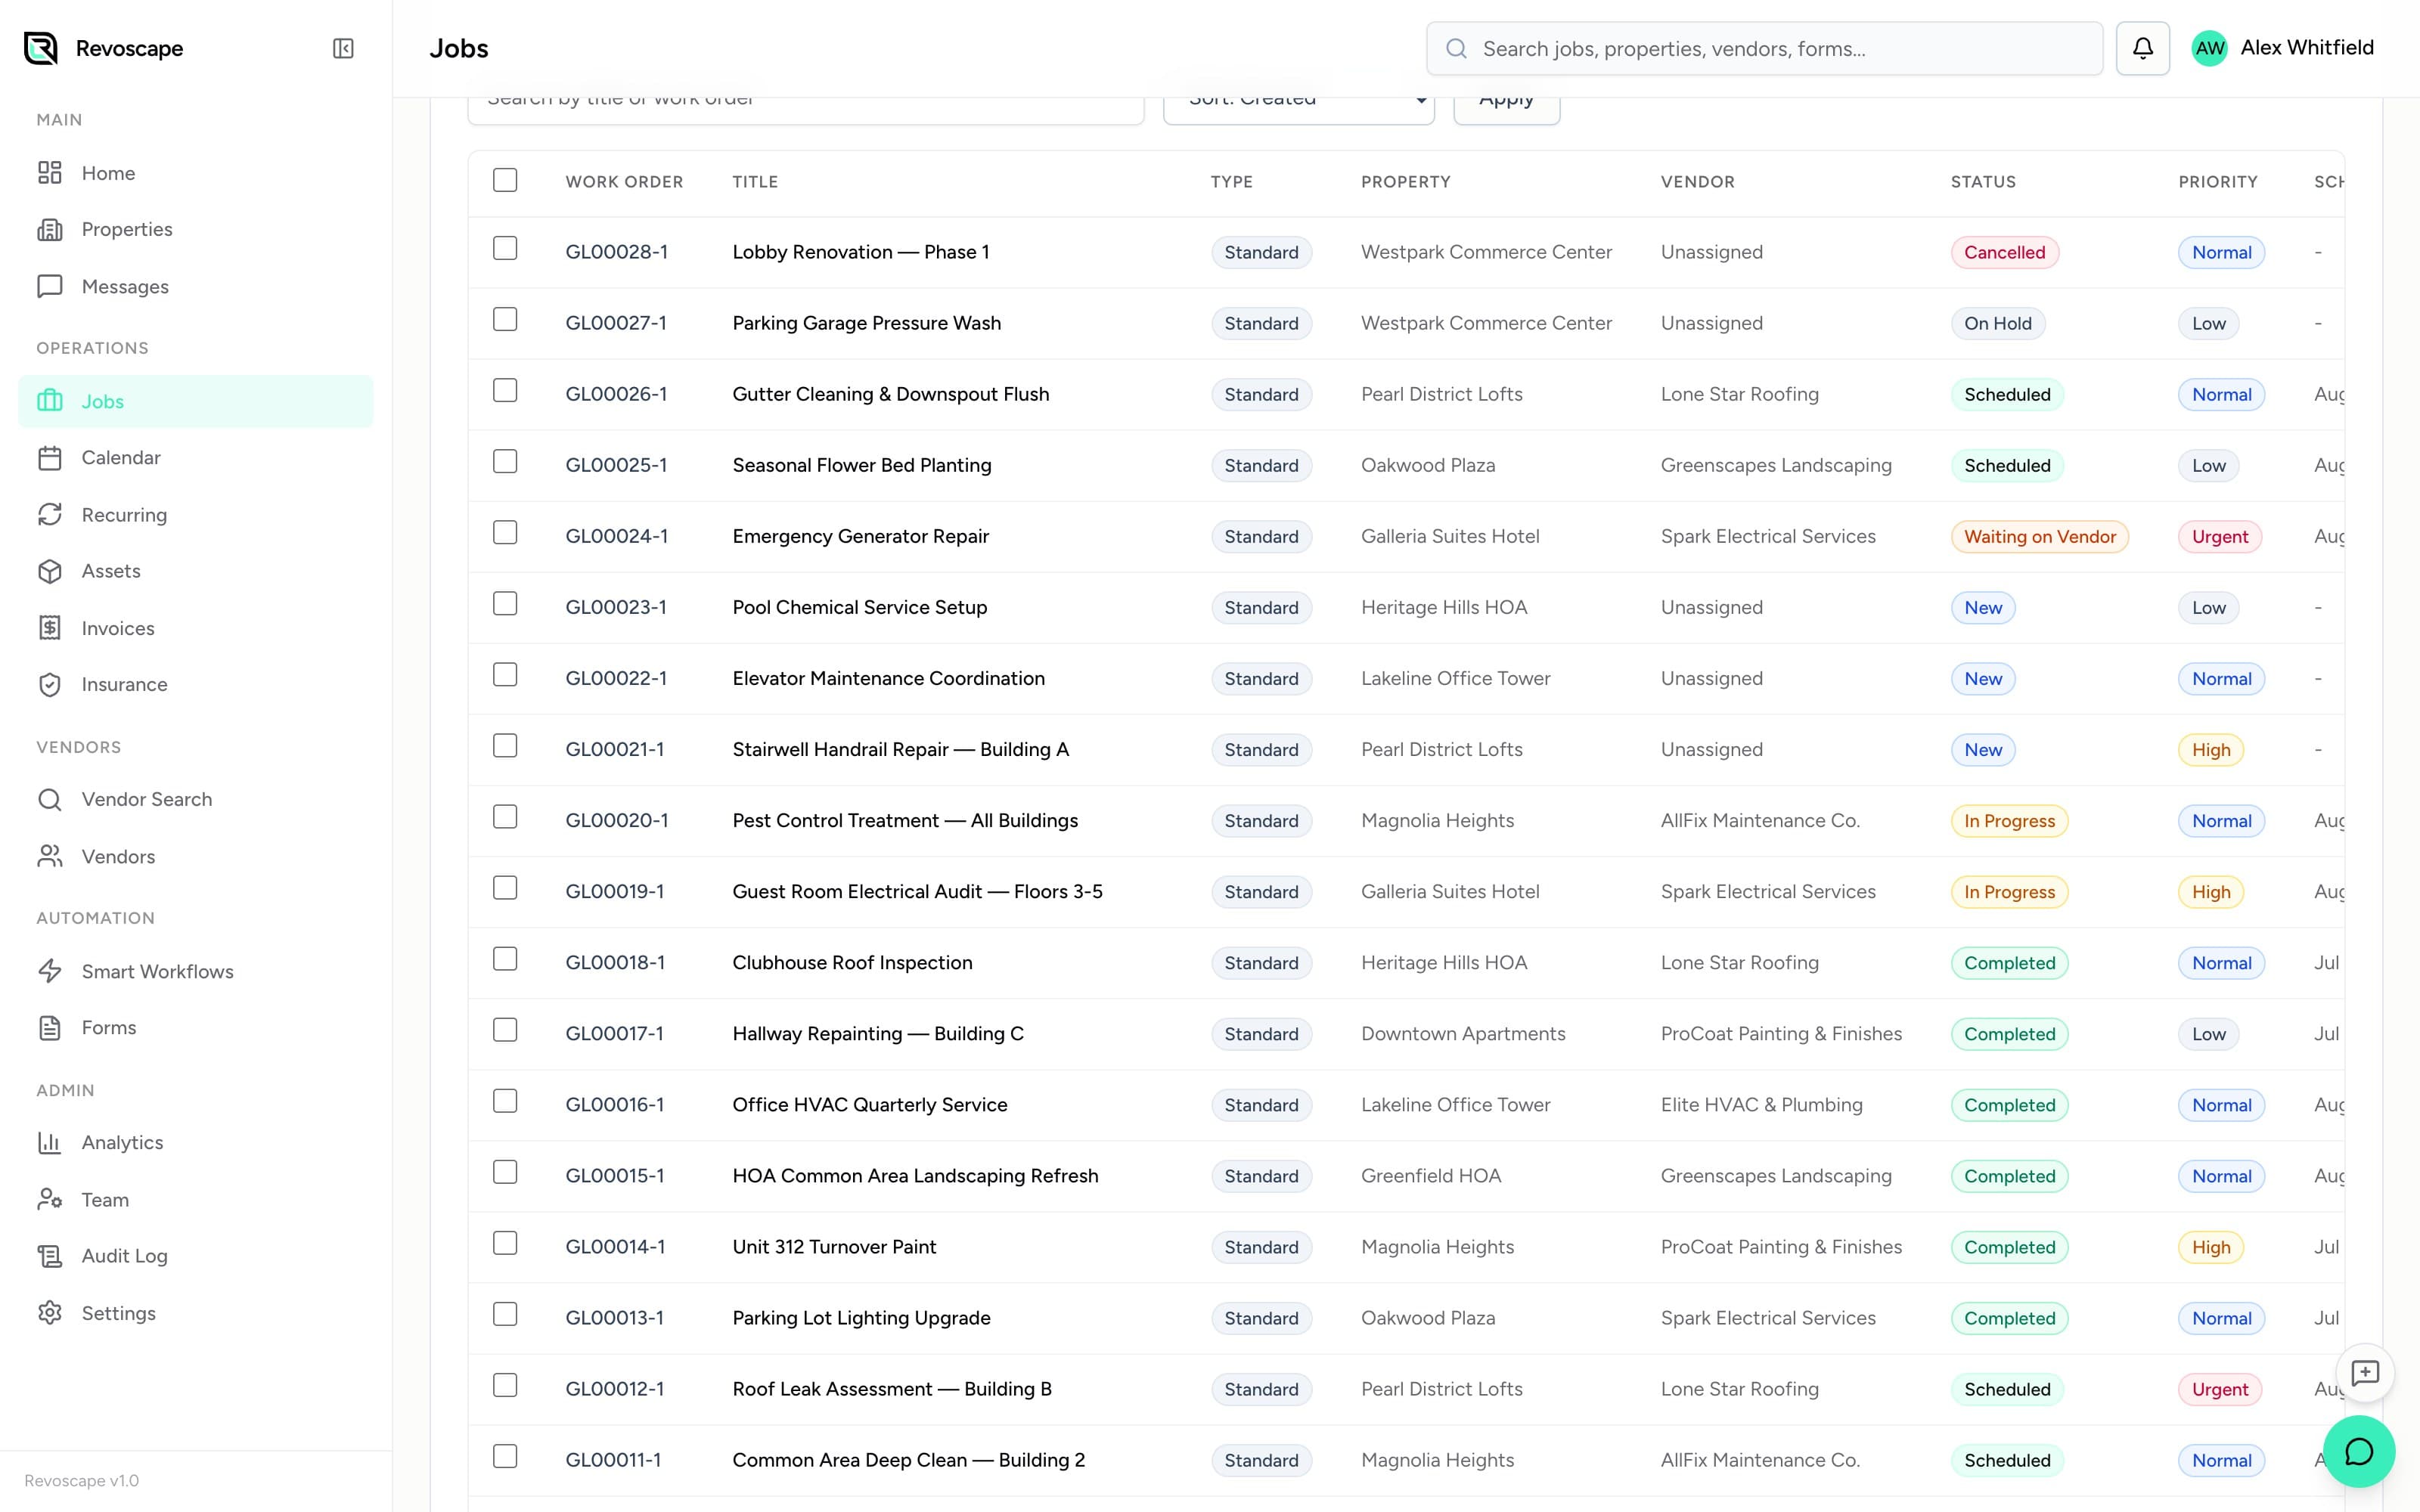This screenshot has height=1512, width=2420.
Task: Click the On Hold status badge
Action: tap(1998, 323)
